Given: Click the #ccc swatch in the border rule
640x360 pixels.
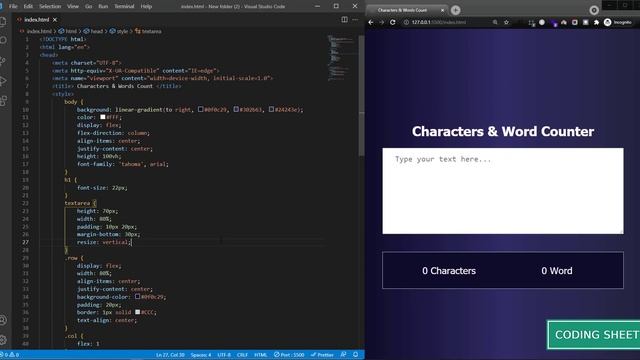Looking at the screenshot, I should (138, 312).
